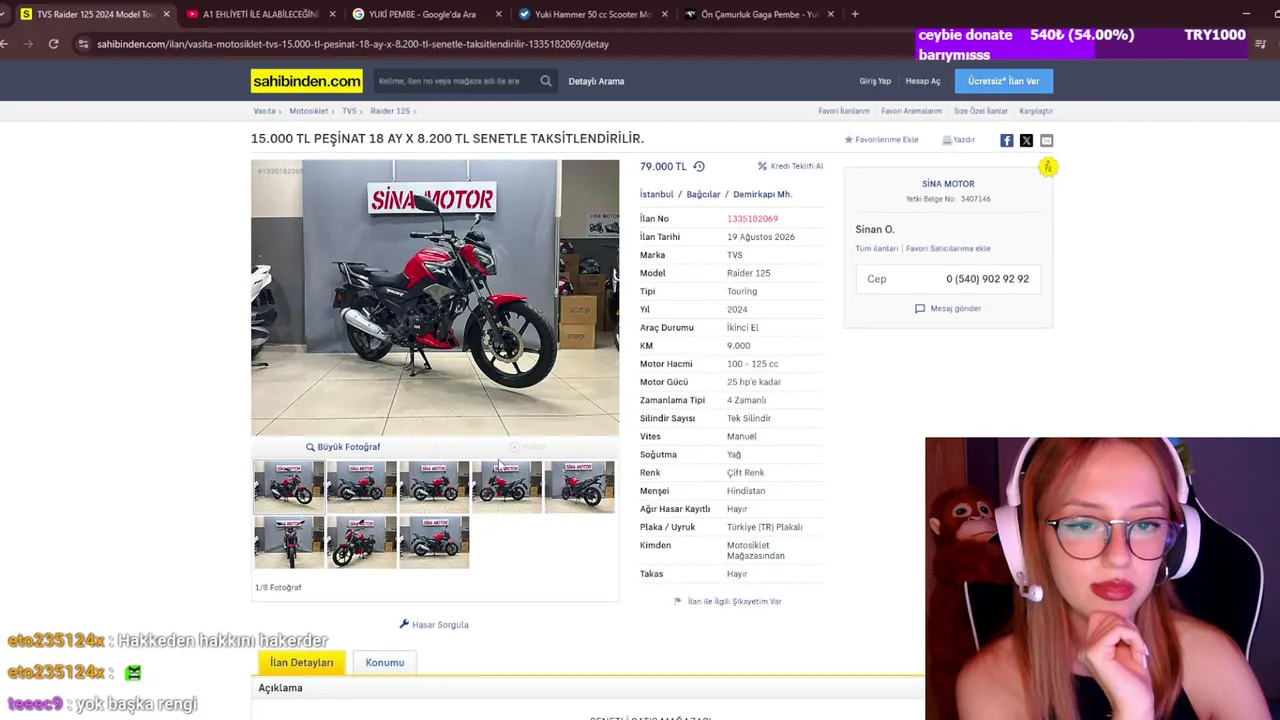This screenshot has width=1280, height=720.
Task: Select the İlan Detayları tab
Action: click(301, 662)
